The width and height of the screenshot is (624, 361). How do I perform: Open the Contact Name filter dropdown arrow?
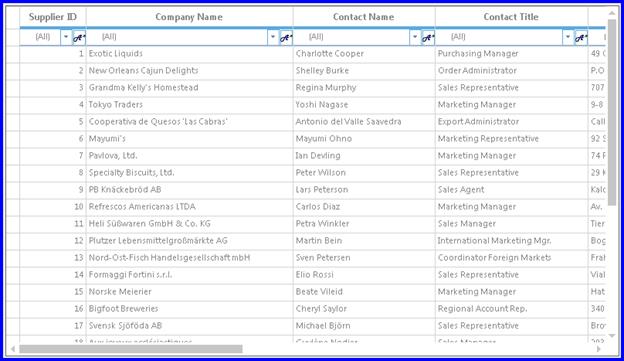point(415,37)
